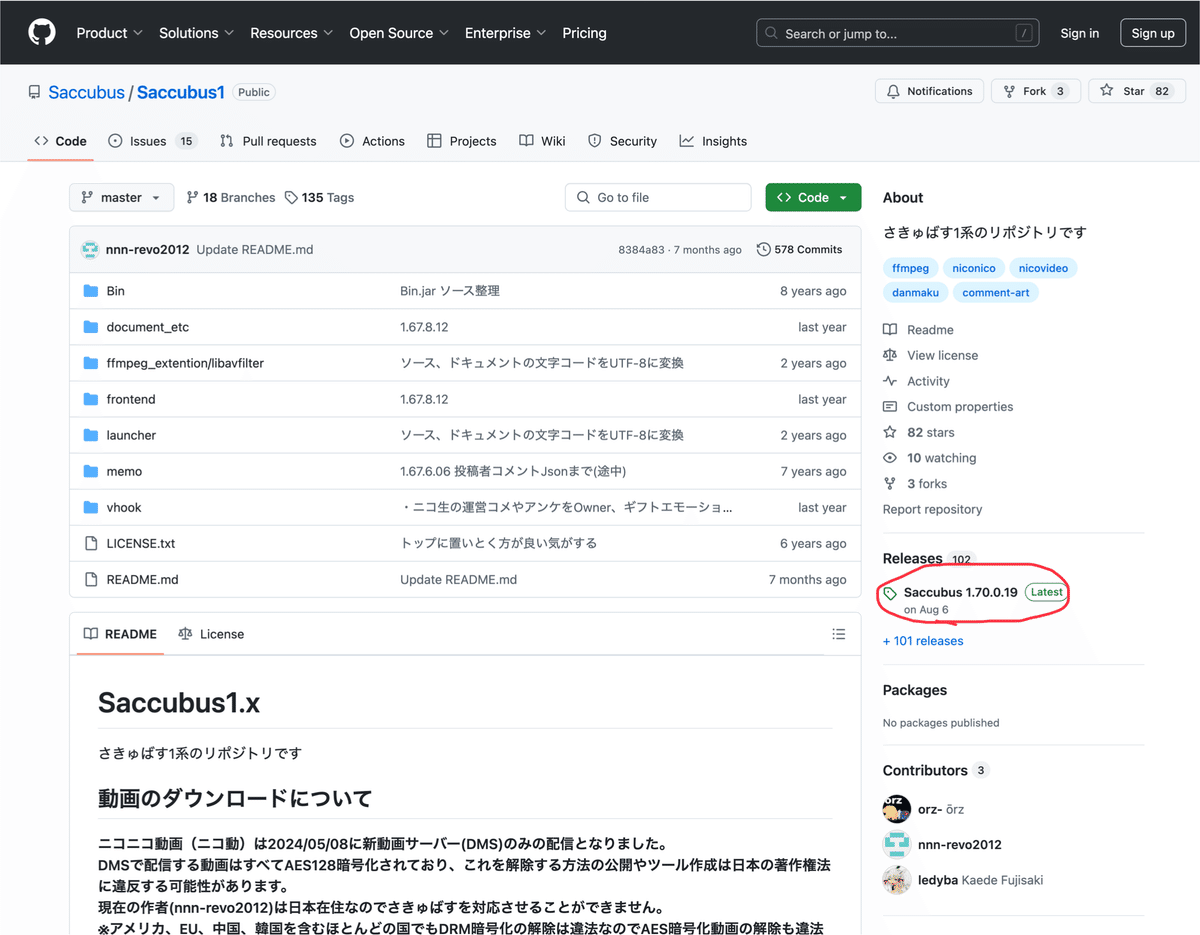The width and height of the screenshot is (1200, 935).
Task: Open the launcher folder
Action: [131, 435]
